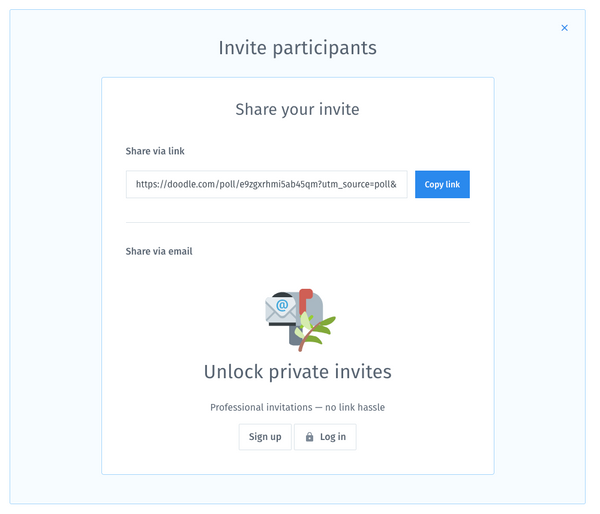600x514 pixels.
Task: Click the divider line above Share via email
Action: click(x=297, y=222)
